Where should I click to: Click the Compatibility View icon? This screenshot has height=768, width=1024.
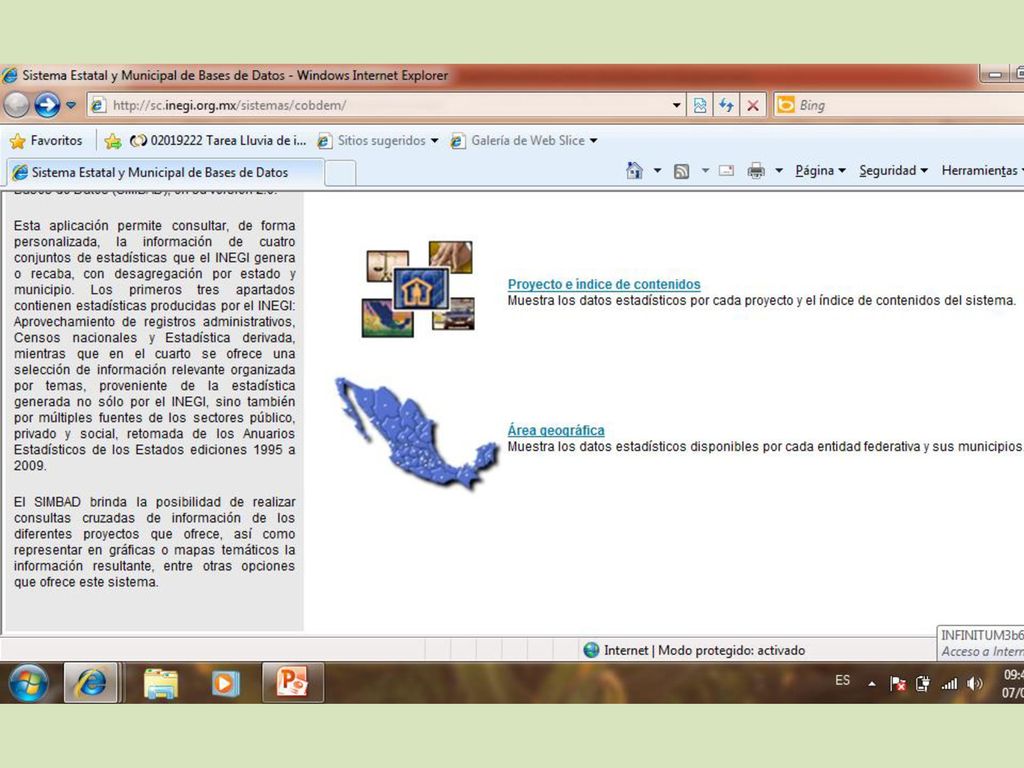pyautogui.click(x=699, y=105)
